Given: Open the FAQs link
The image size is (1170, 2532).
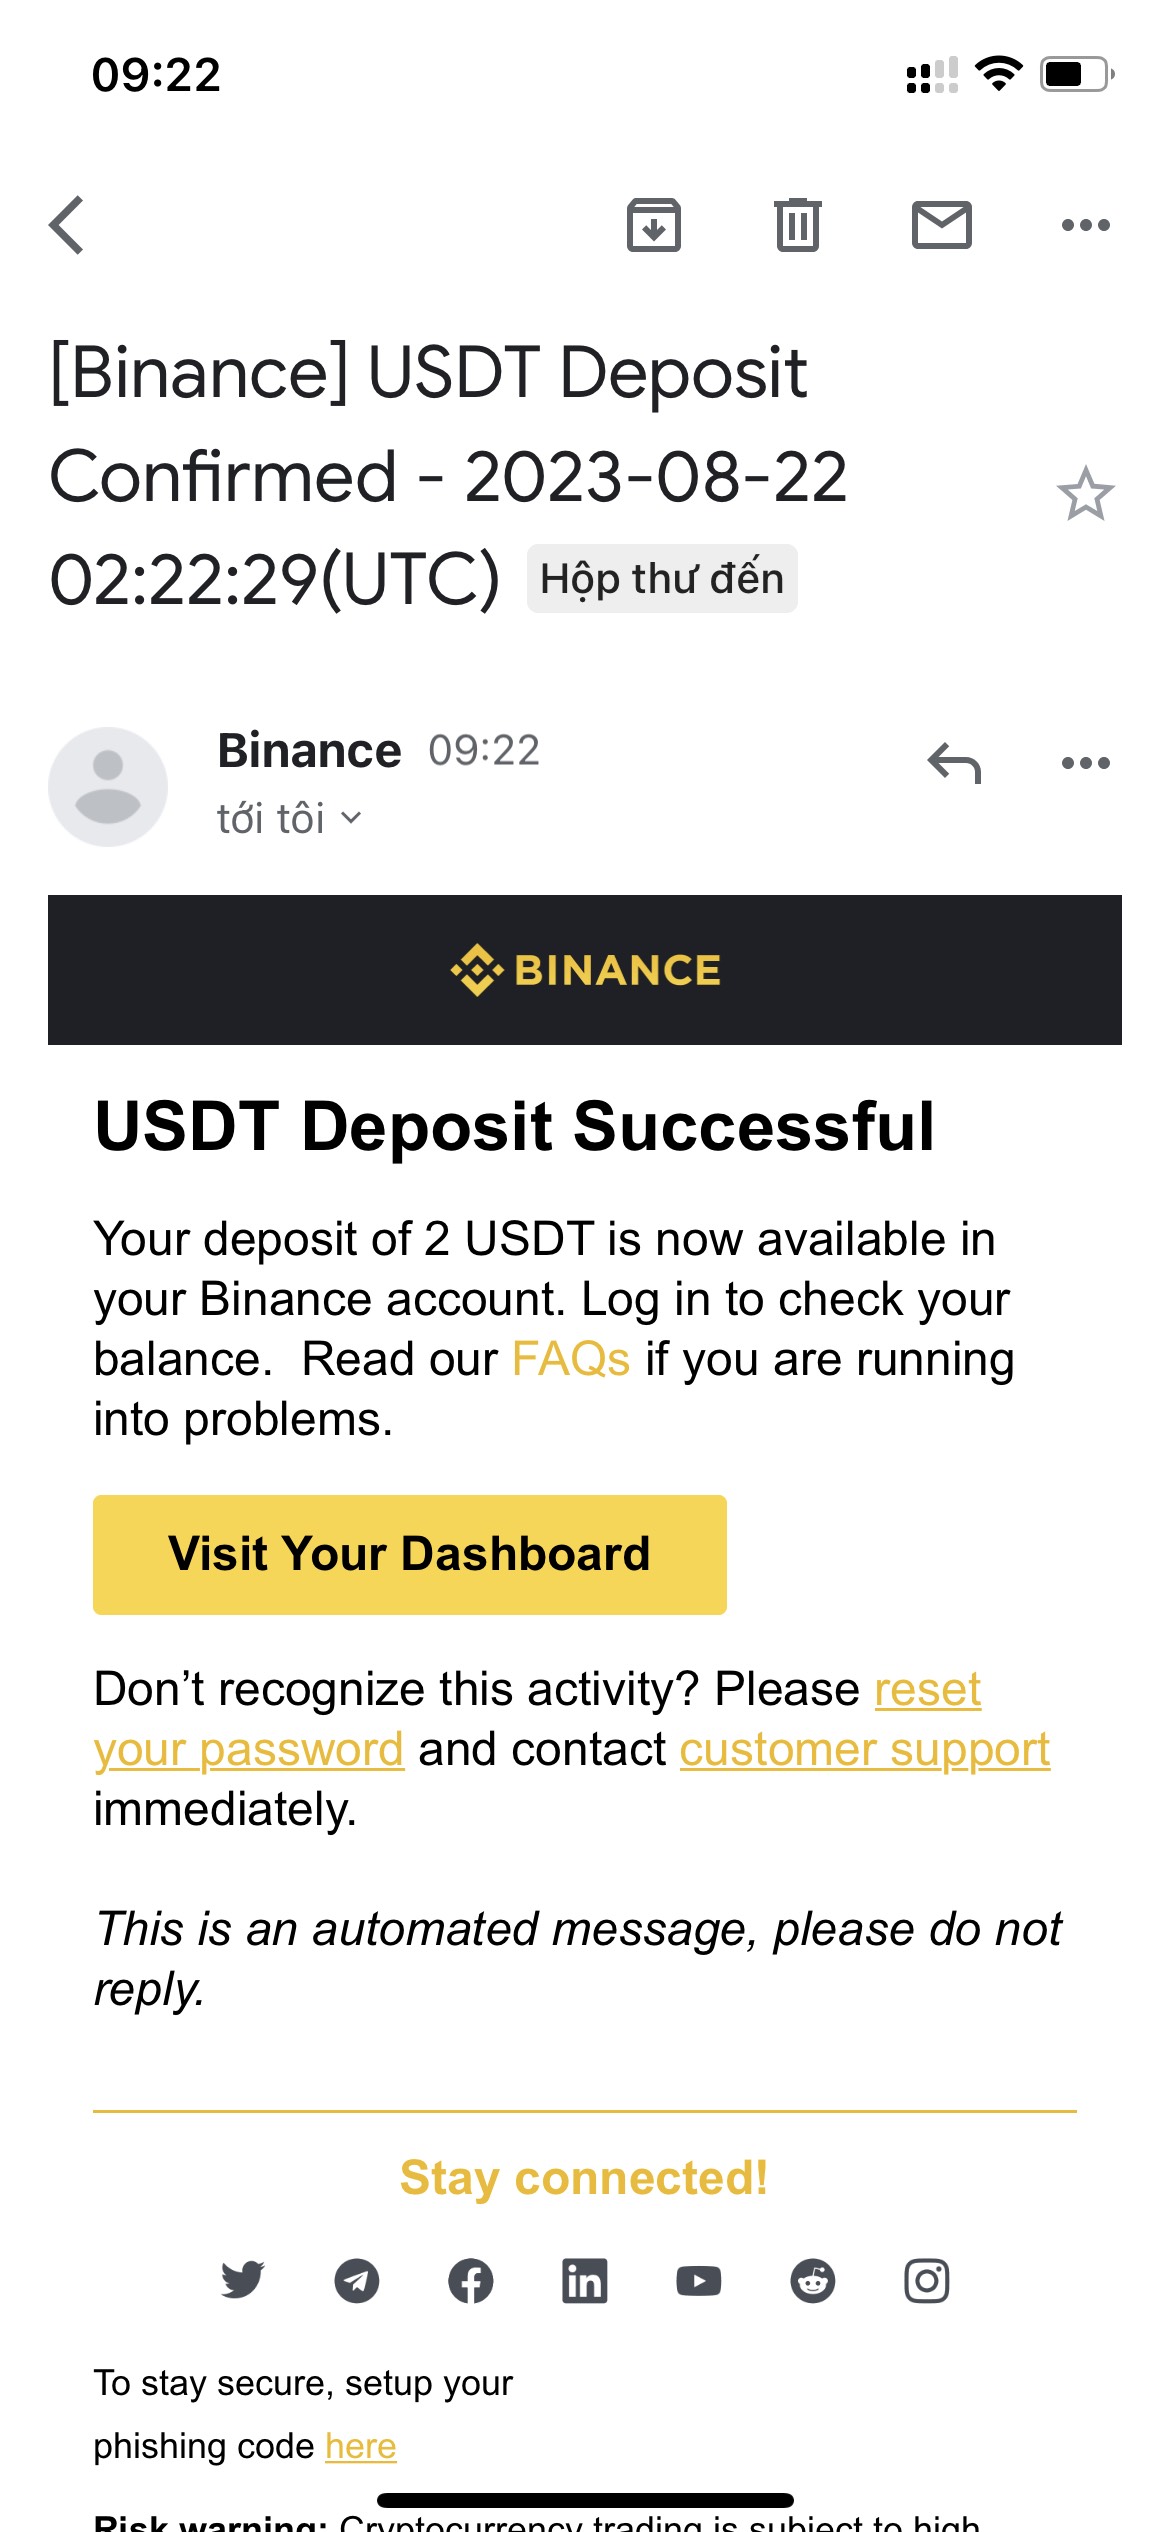Looking at the screenshot, I should (x=571, y=1360).
